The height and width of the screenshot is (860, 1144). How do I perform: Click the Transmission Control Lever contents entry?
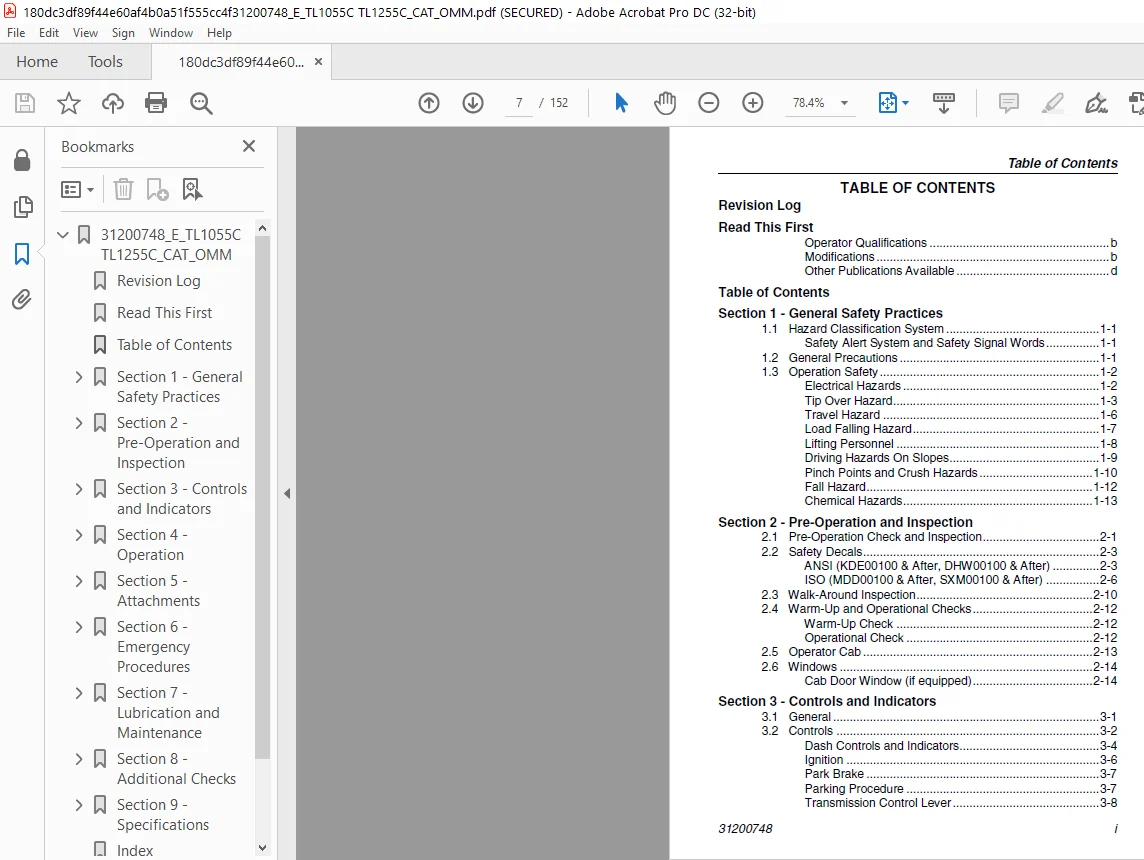click(x=960, y=802)
